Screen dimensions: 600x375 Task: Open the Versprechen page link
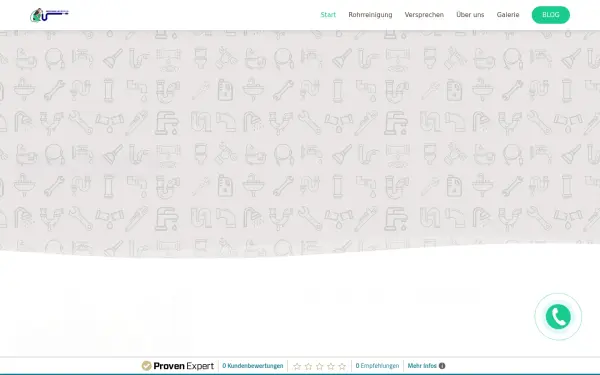(424, 15)
